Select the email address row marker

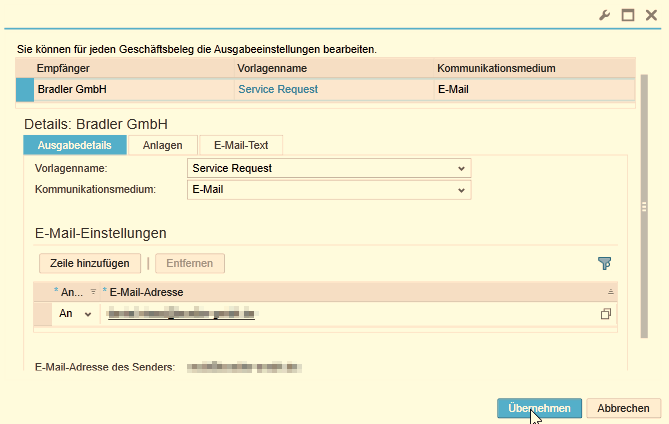click(x=42, y=314)
